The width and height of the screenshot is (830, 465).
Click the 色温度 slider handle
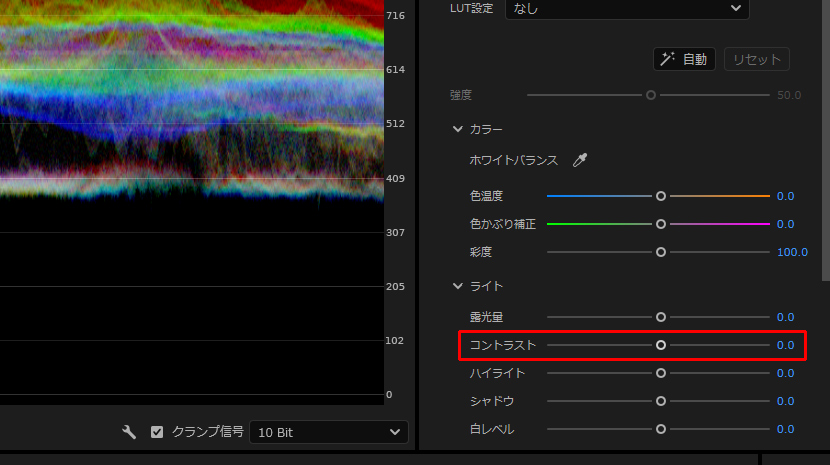coord(661,196)
